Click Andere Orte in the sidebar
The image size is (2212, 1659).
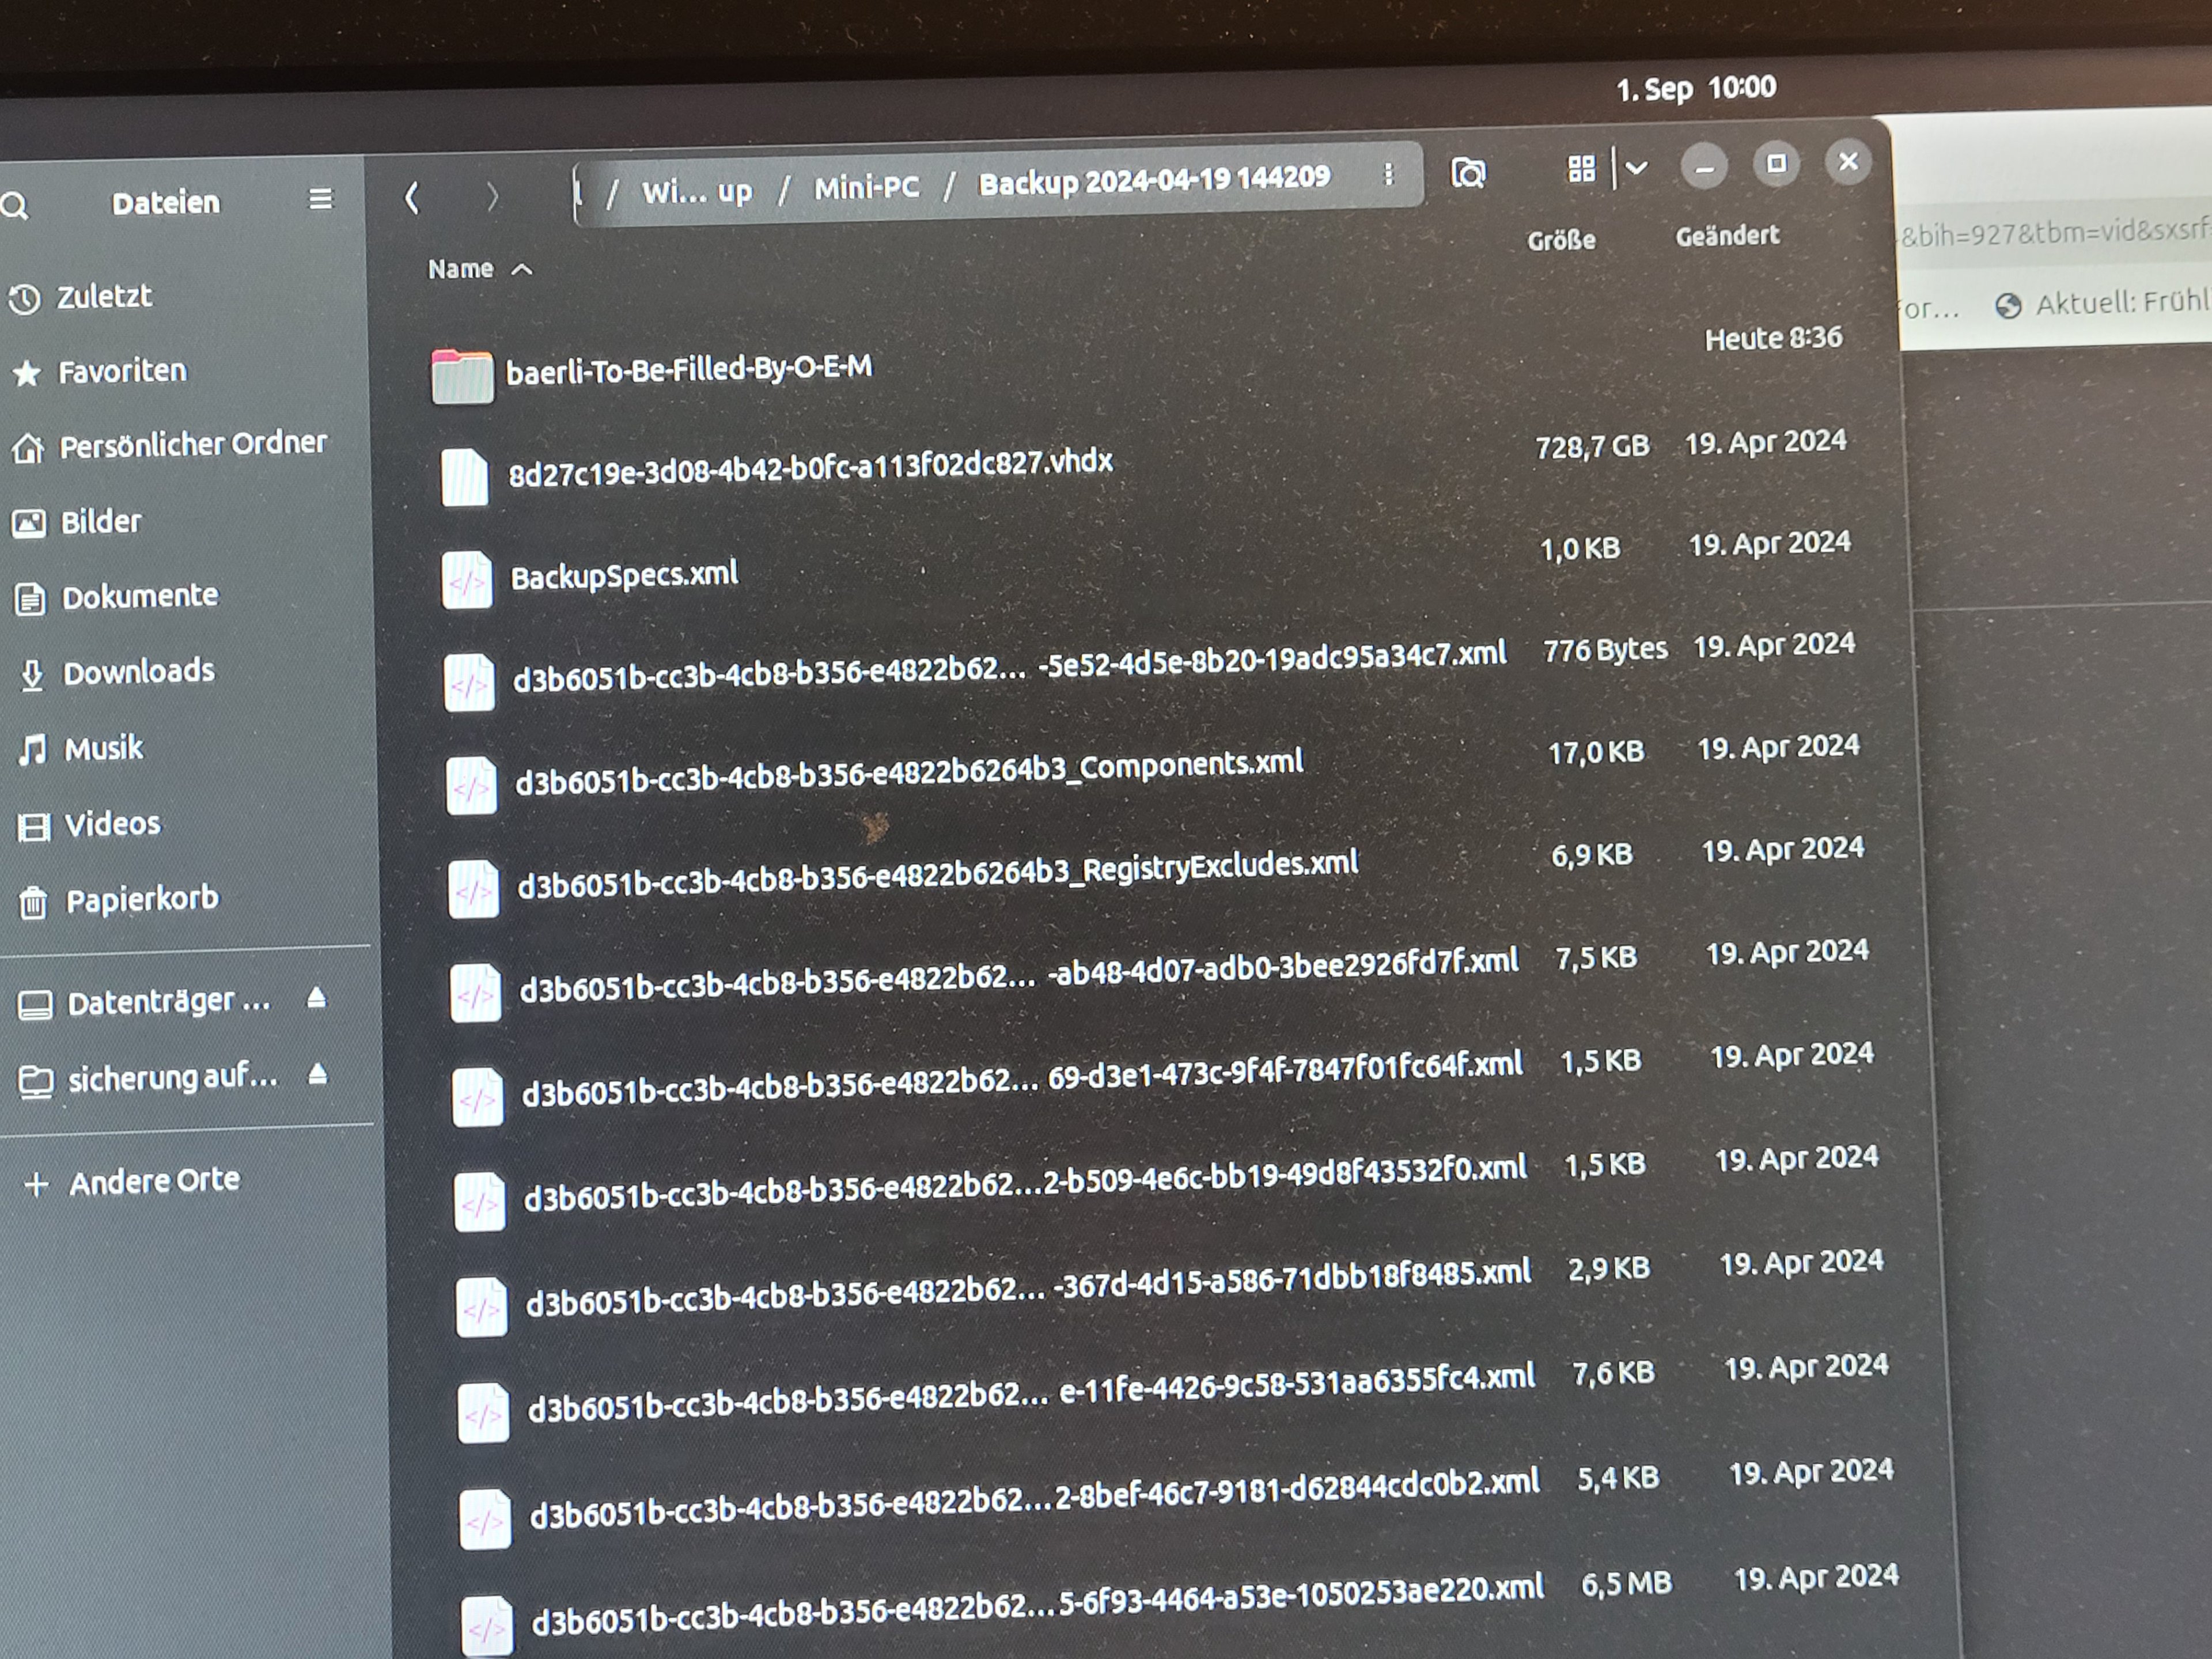click(154, 1181)
